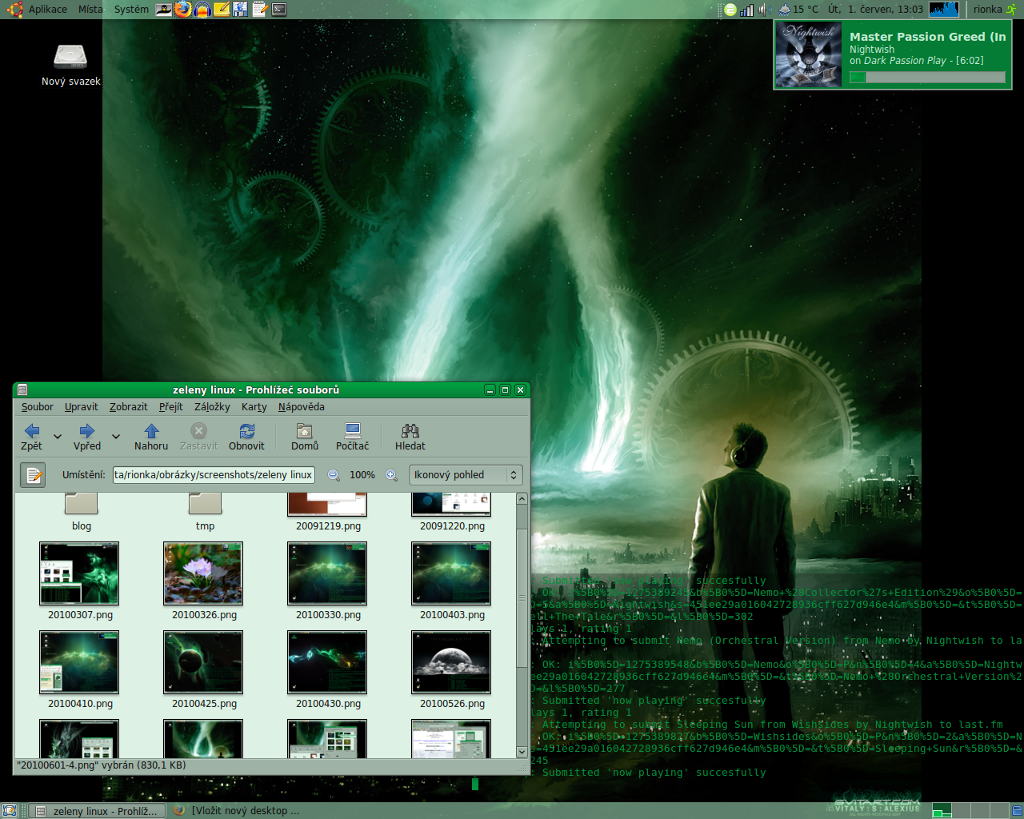Open the yellow sticky notes launcher
The image size is (1024, 819).
(221, 9)
